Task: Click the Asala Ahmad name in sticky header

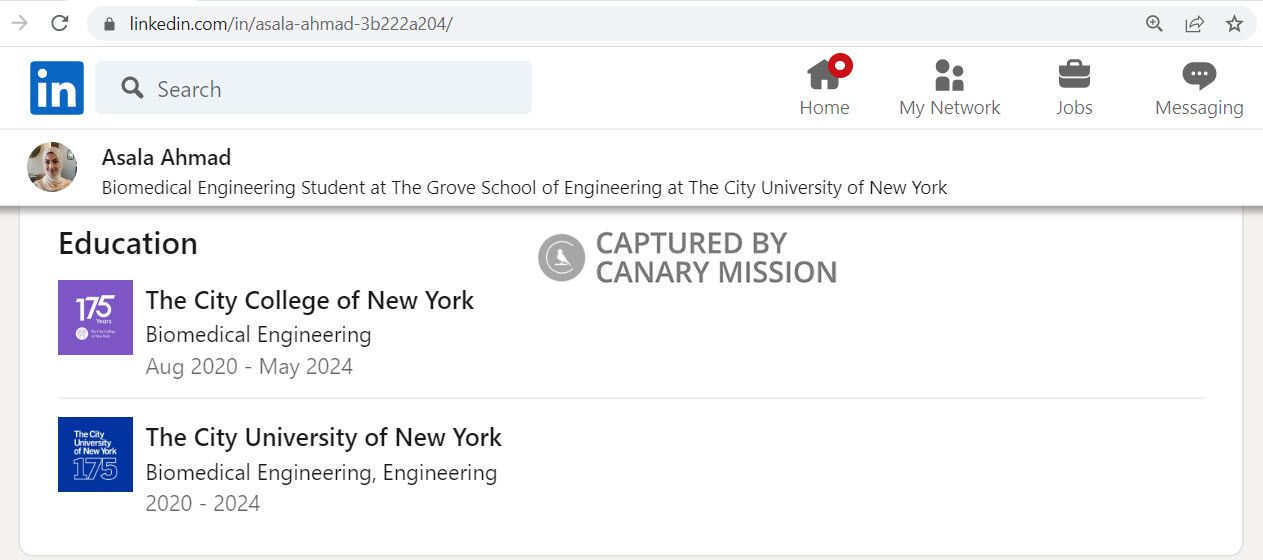Action: (x=166, y=157)
